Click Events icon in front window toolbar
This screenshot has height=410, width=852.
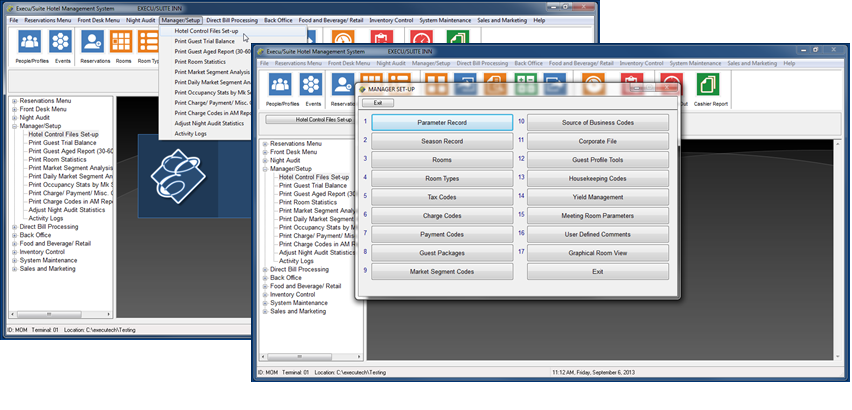click(x=311, y=84)
